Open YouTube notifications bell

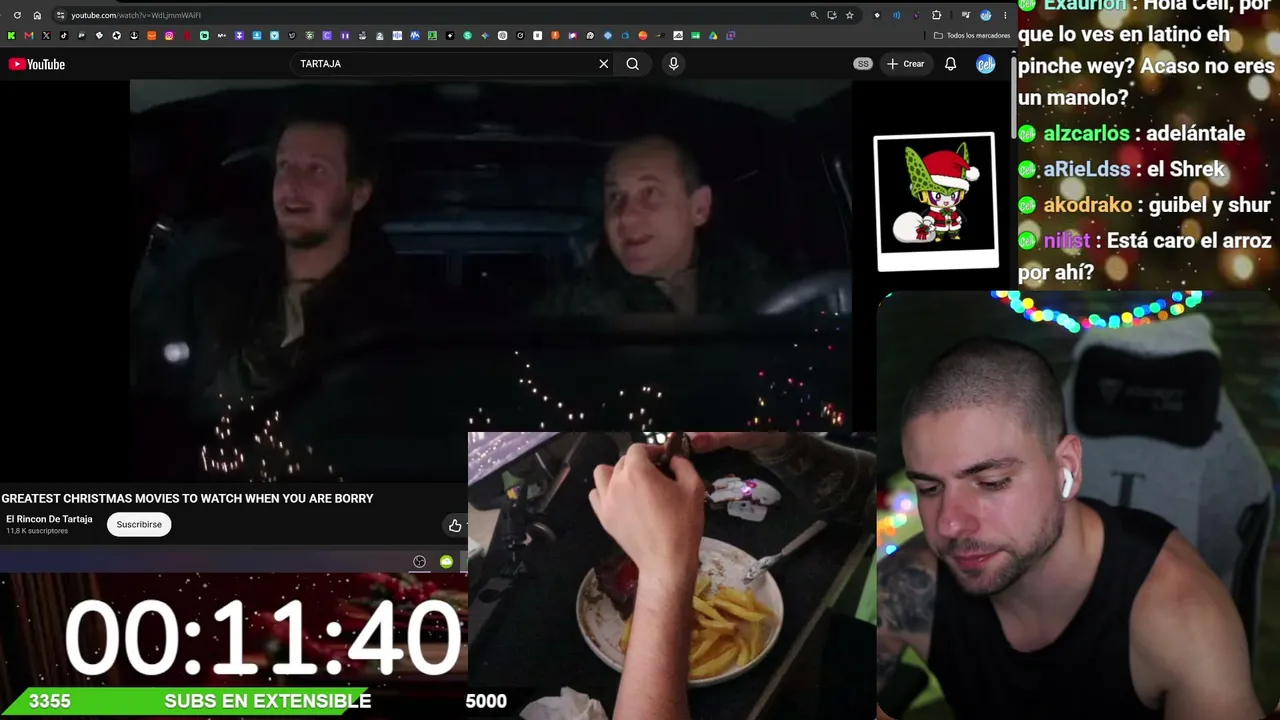[951, 64]
